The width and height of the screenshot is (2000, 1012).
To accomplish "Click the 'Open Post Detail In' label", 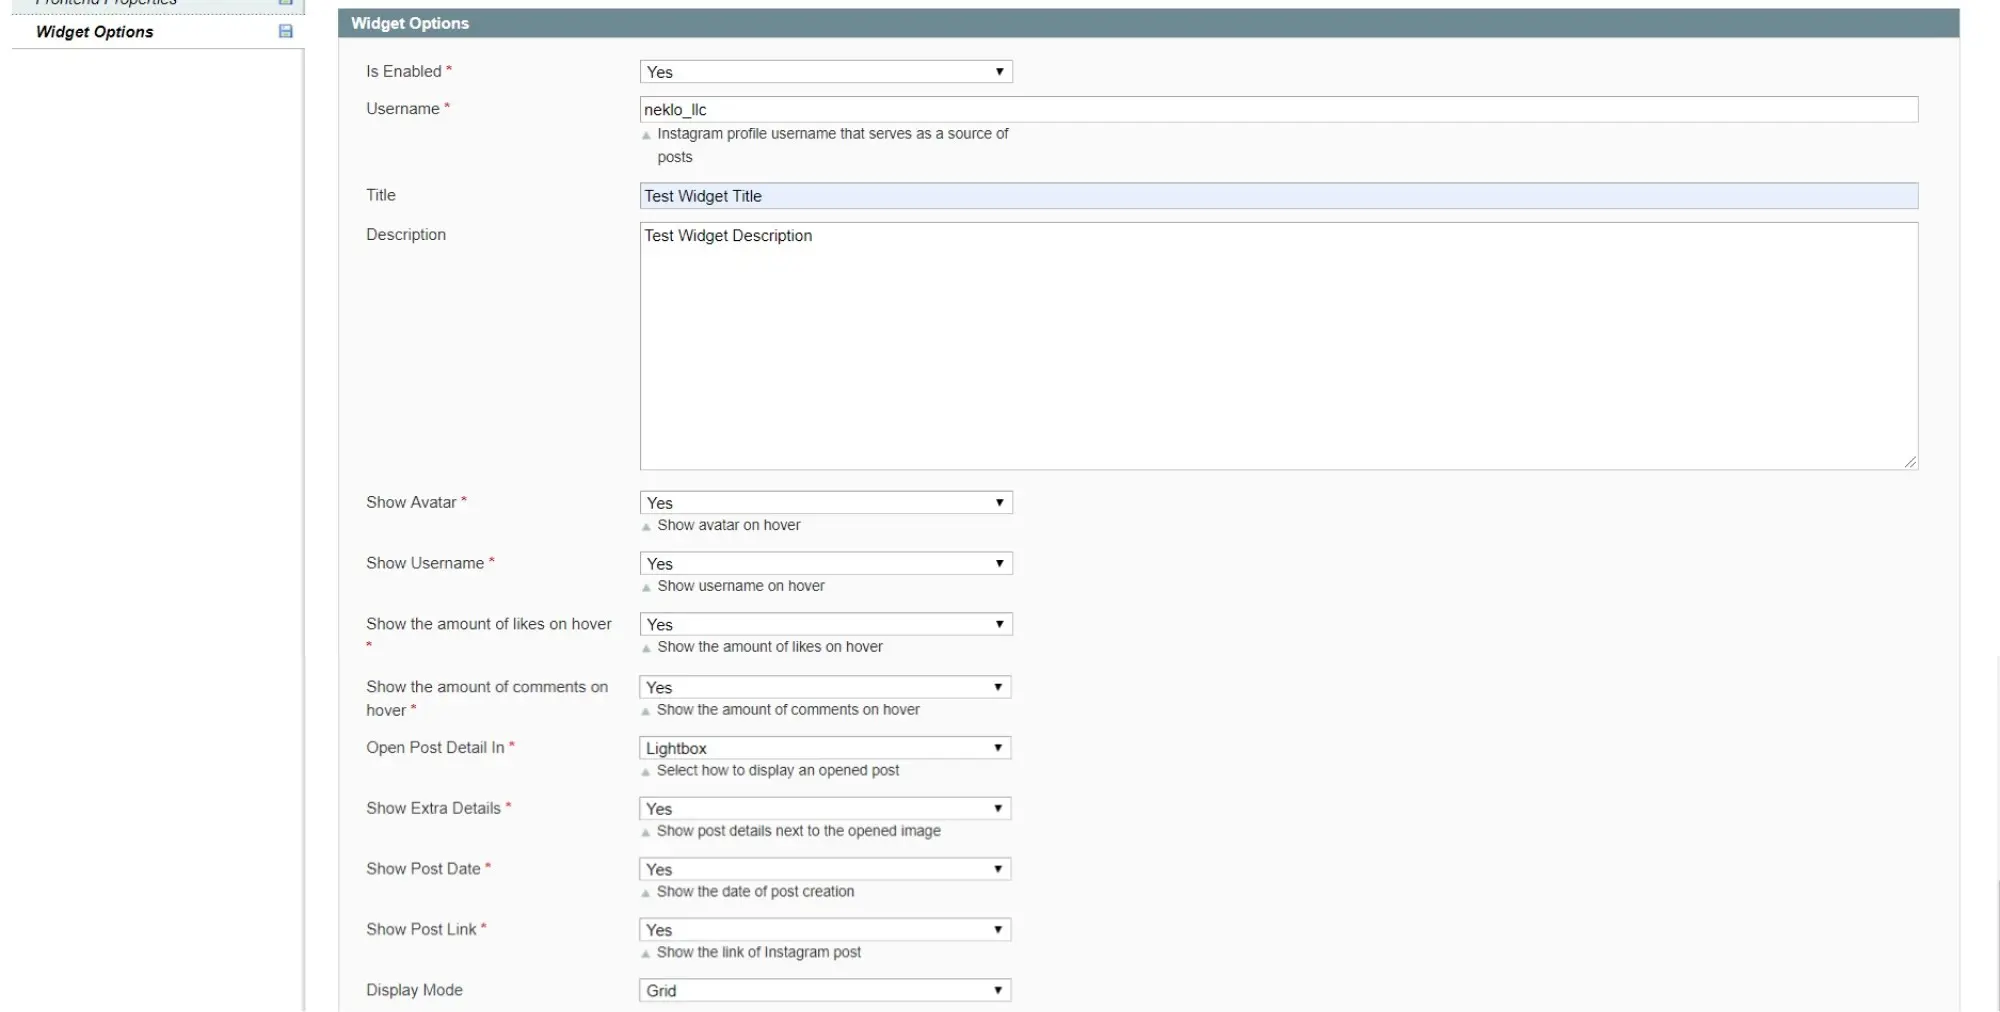I will point(435,748).
